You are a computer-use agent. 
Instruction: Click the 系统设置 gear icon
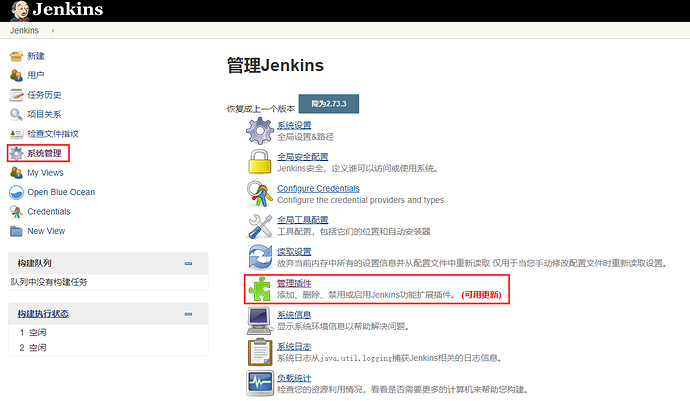260,131
